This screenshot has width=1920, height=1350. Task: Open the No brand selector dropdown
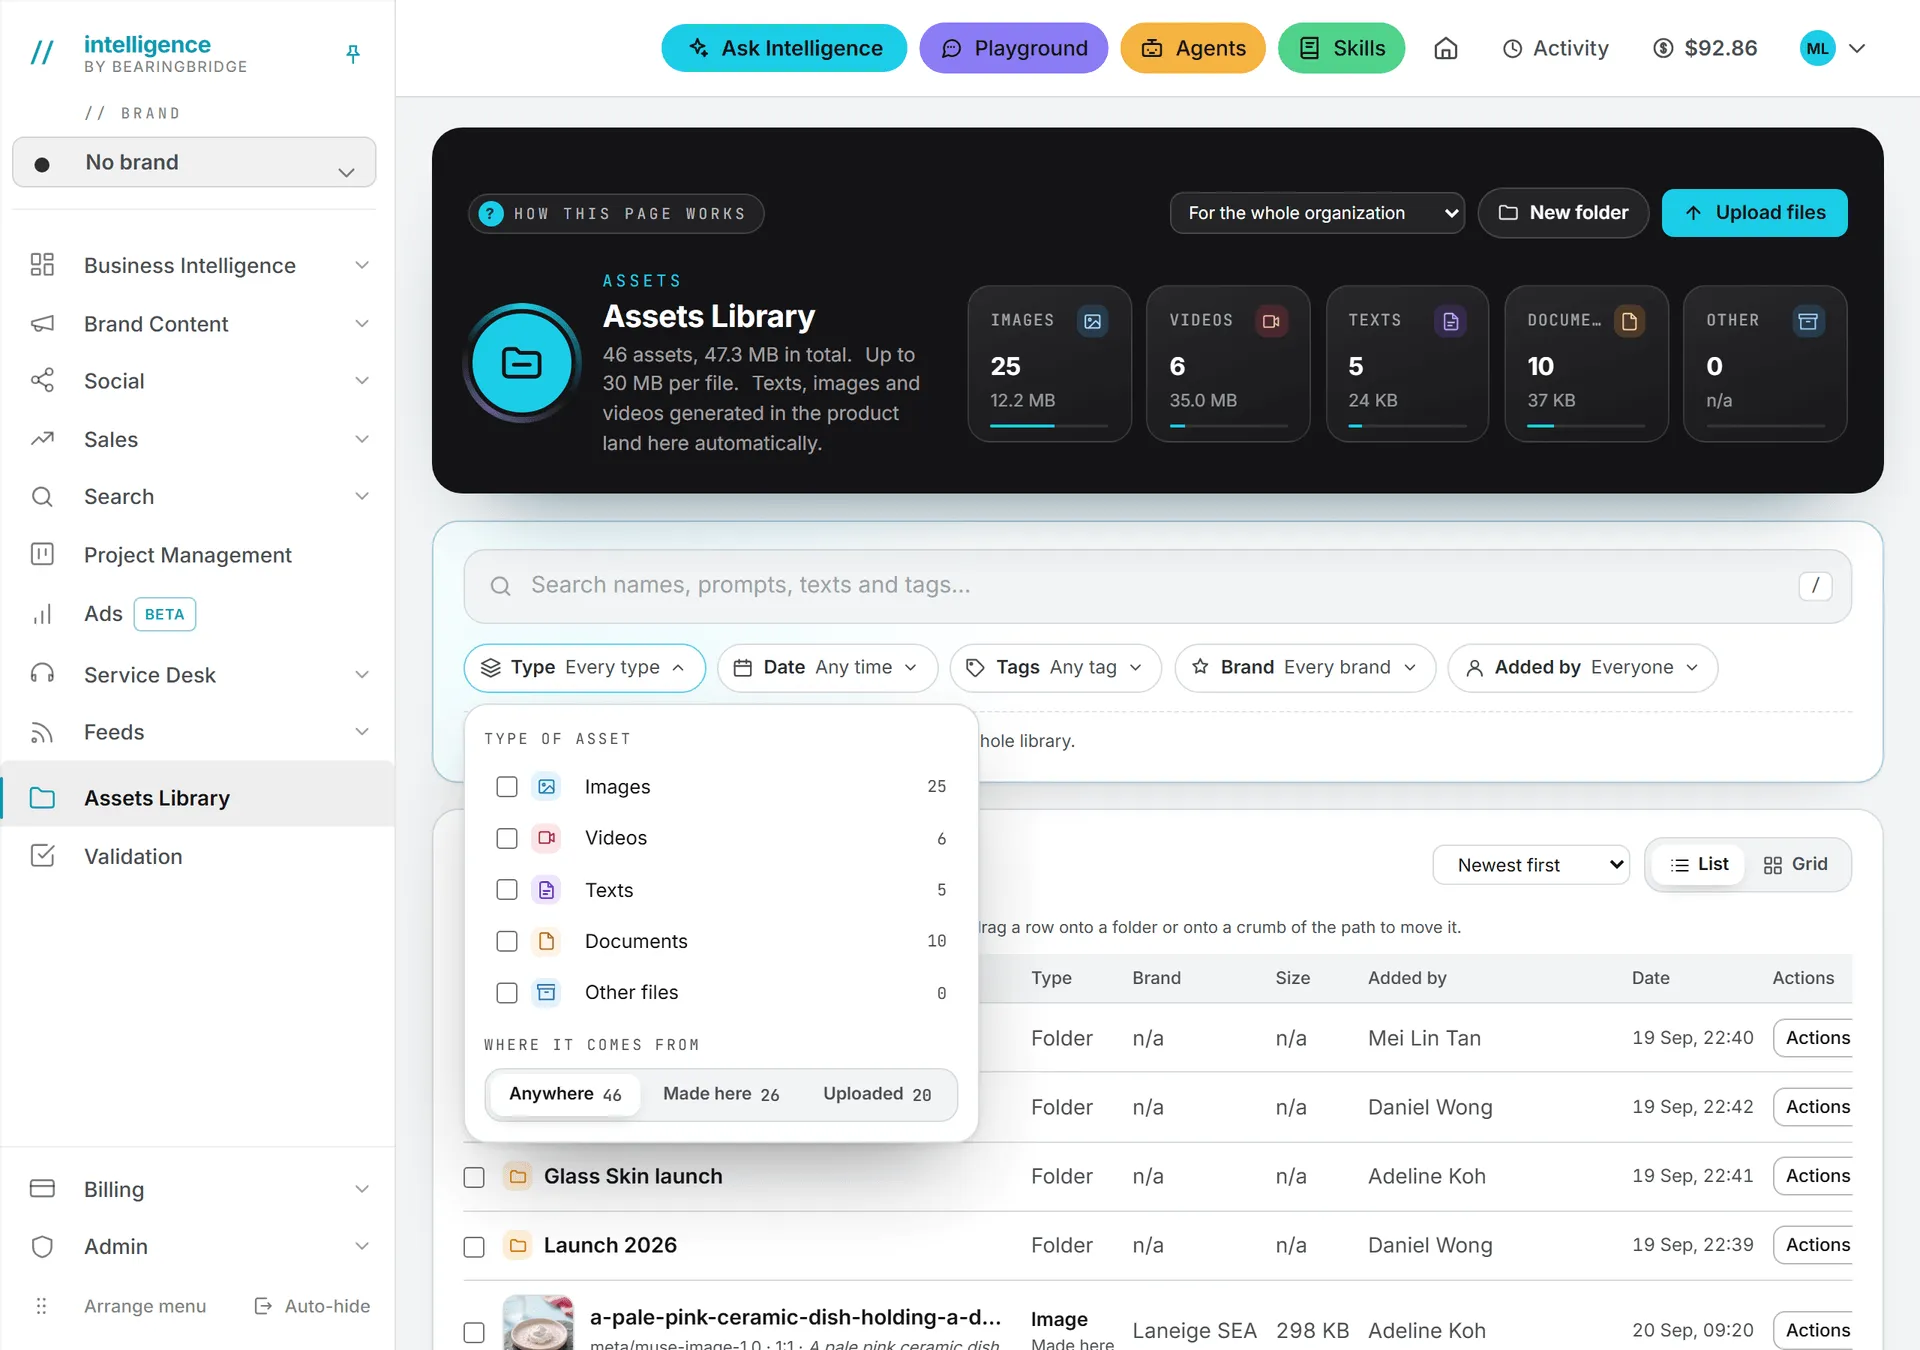(194, 162)
